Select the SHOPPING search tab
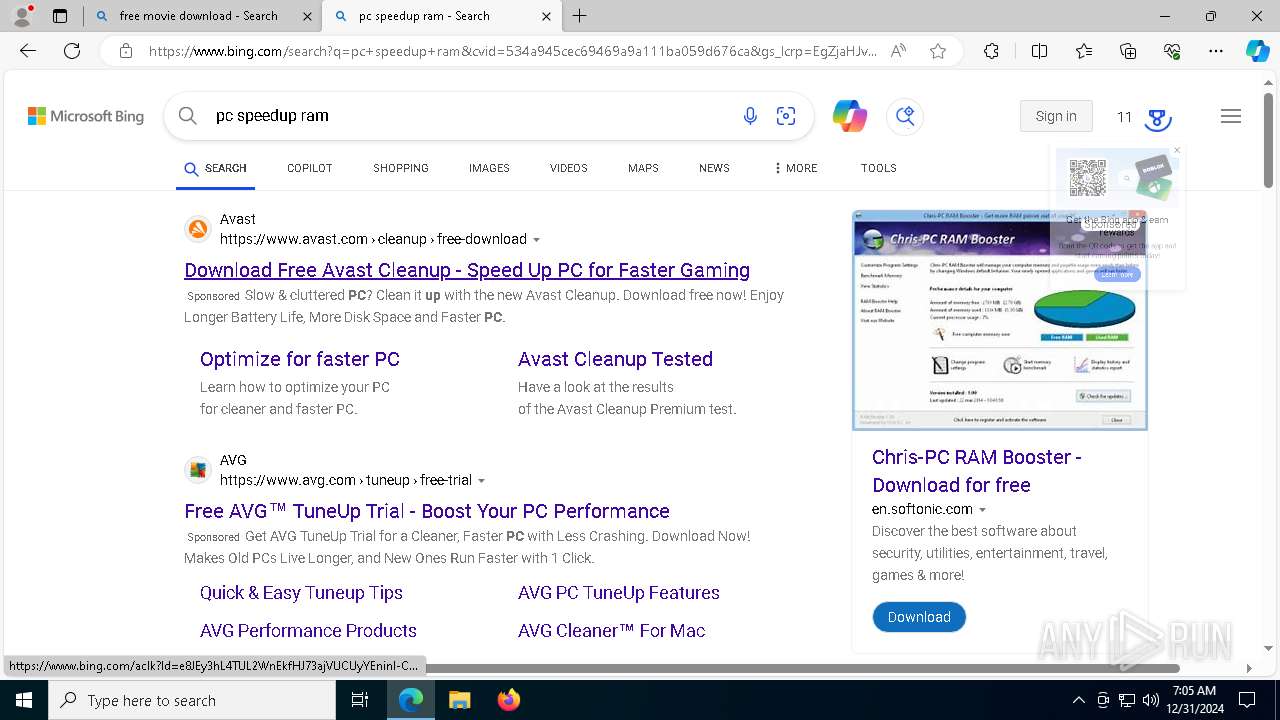 [x=401, y=168]
